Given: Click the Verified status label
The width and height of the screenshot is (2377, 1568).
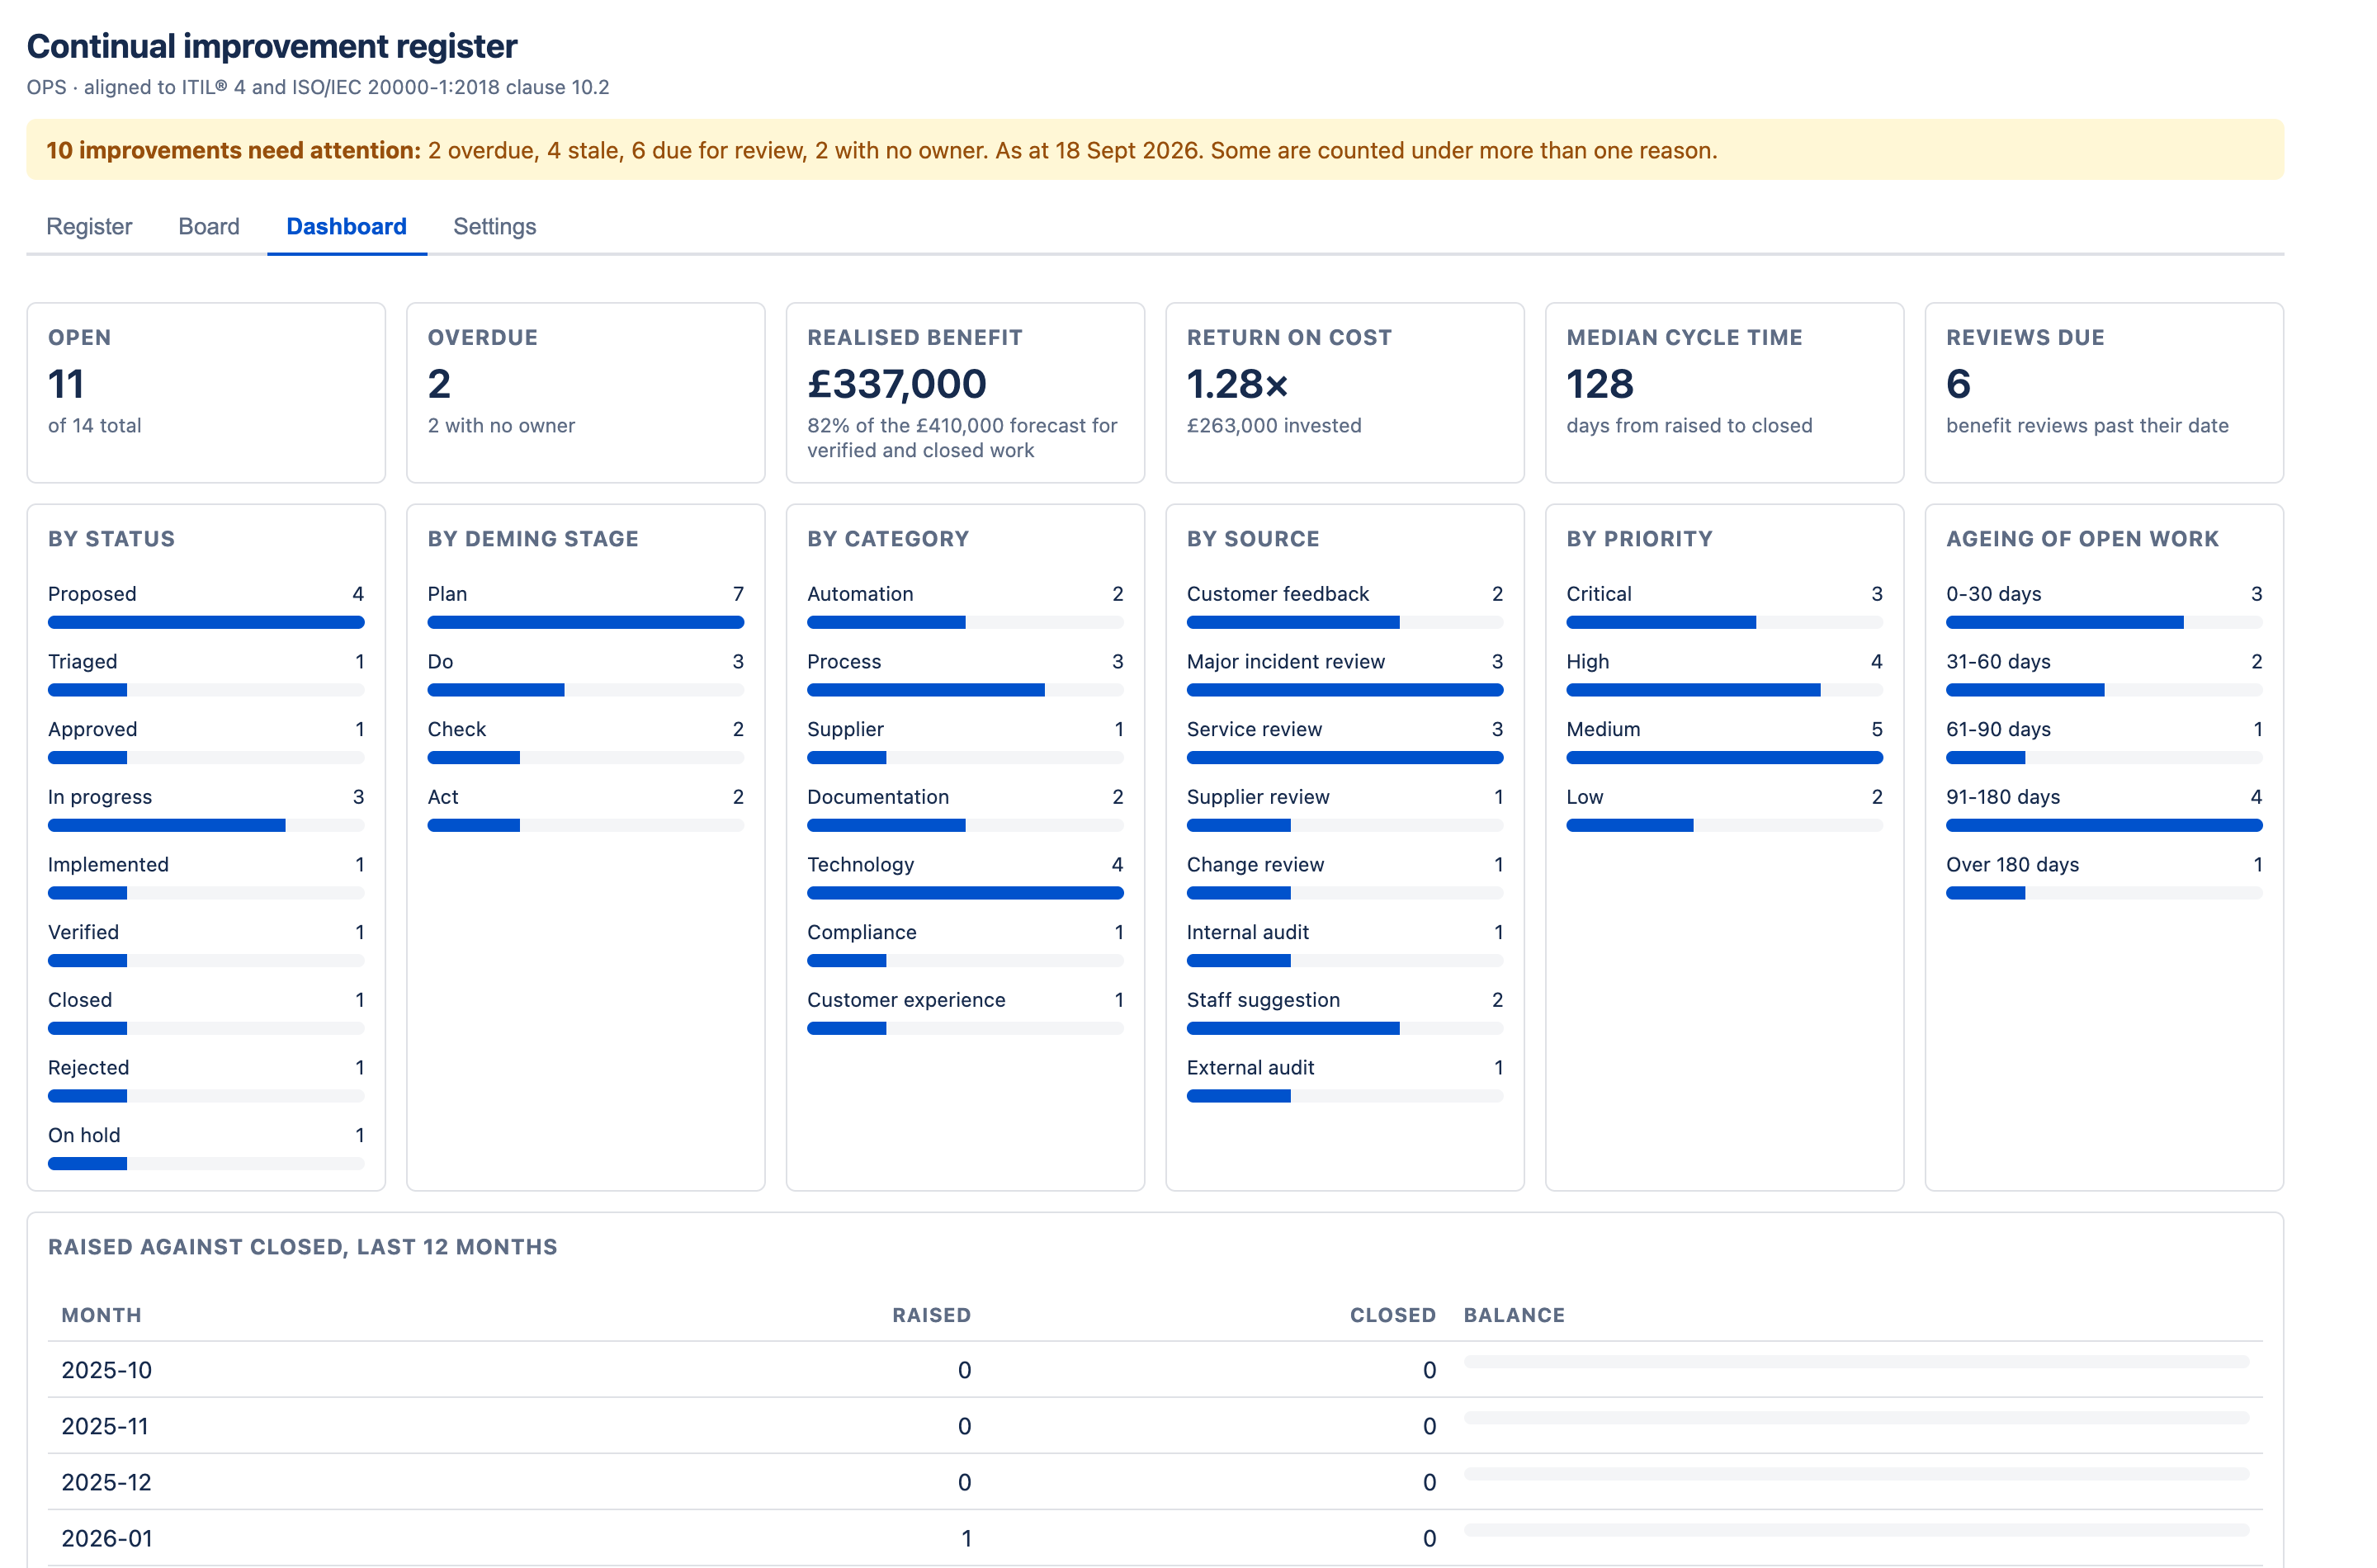Looking at the screenshot, I should pos(84,932).
